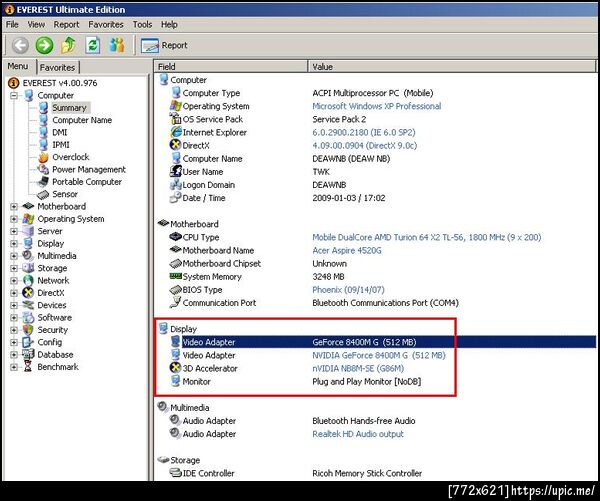The image size is (600, 501).
Task: Expand the Operating System tree node
Action: click(x=14, y=219)
